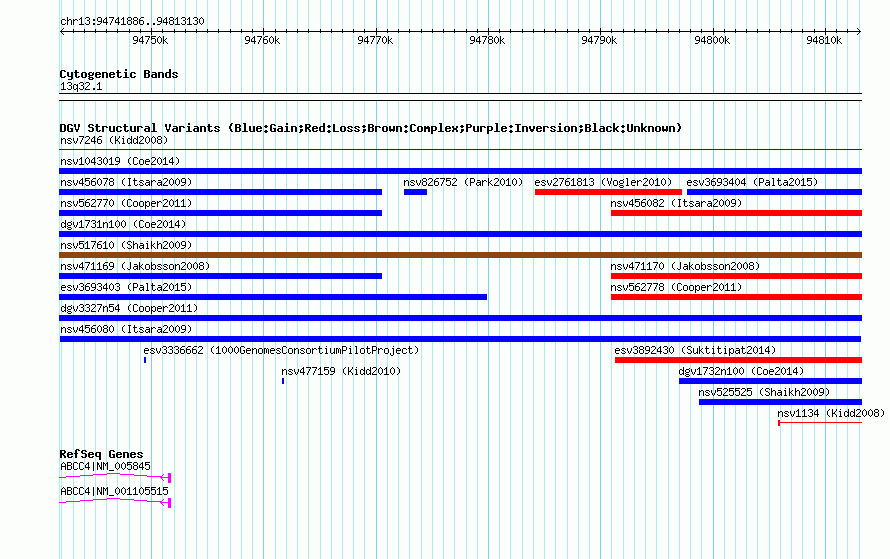Select the esv2761813 (Vogler2010) red loss bar
890x559 pixels.
coord(608,192)
